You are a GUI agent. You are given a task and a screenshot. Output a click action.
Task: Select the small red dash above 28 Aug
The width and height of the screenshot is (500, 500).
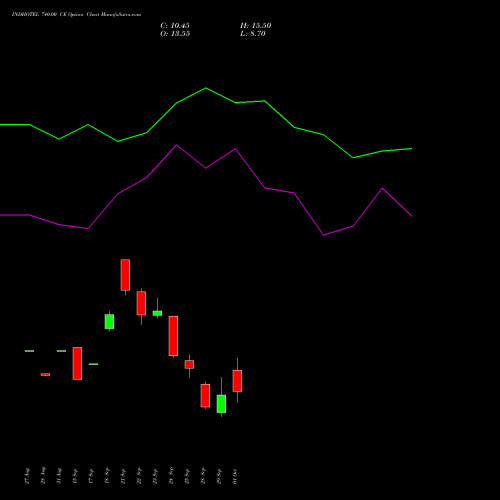tap(45, 375)
